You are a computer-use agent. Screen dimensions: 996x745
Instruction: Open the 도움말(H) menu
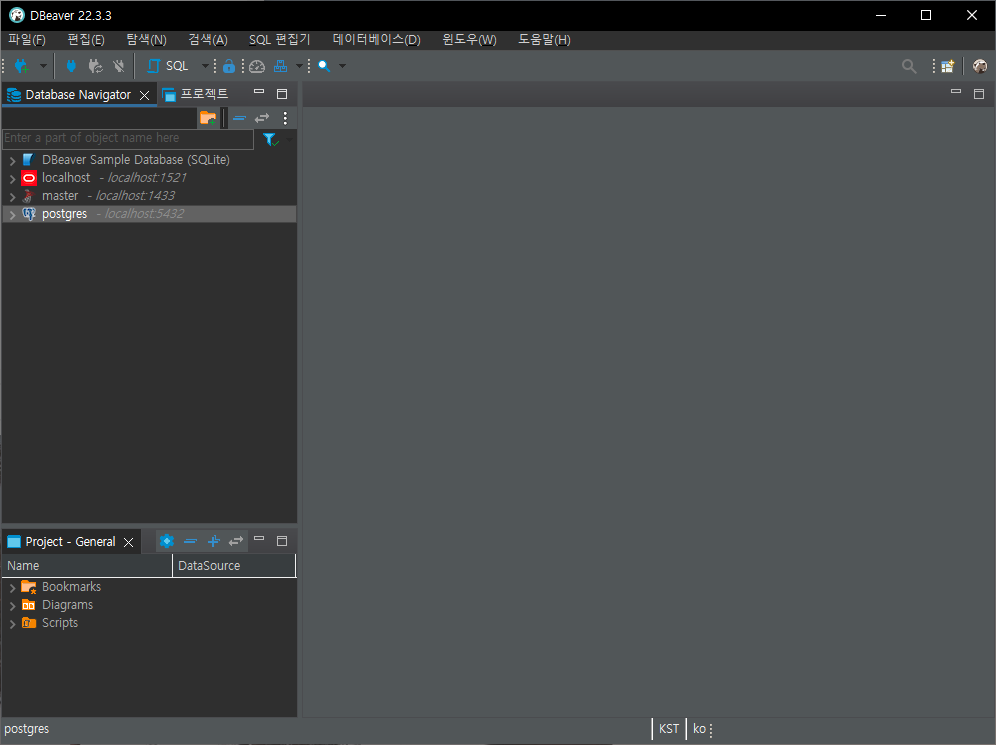pos(544,39)
